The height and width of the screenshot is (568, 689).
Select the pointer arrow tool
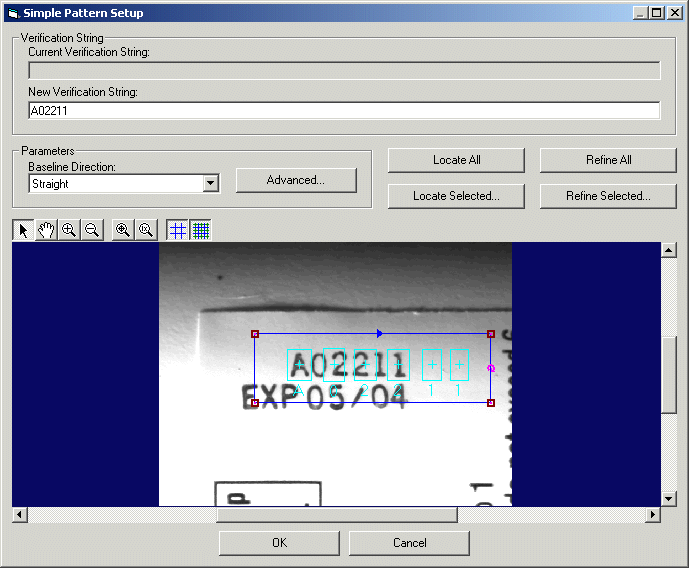[24, 230]
